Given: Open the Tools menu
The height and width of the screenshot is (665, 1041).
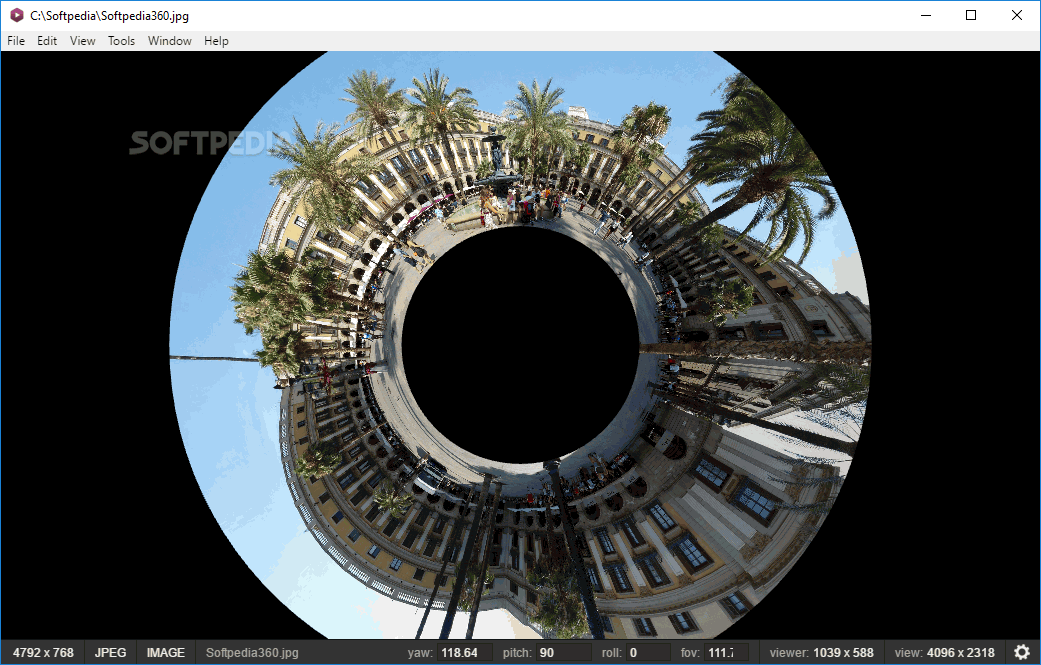Looking at the screenshot, I should (x=121, y=40).
